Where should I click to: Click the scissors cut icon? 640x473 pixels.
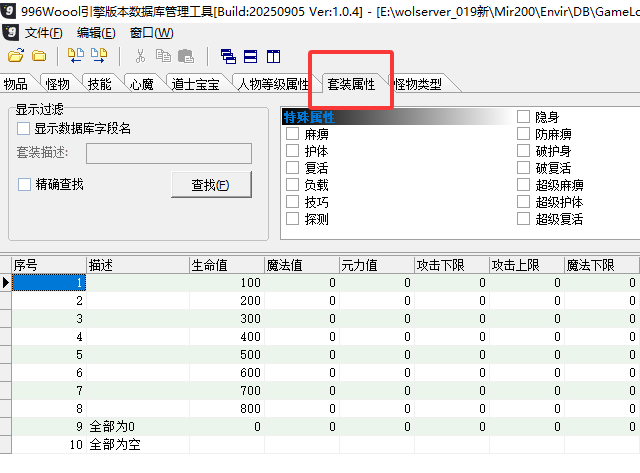[140, 56]
